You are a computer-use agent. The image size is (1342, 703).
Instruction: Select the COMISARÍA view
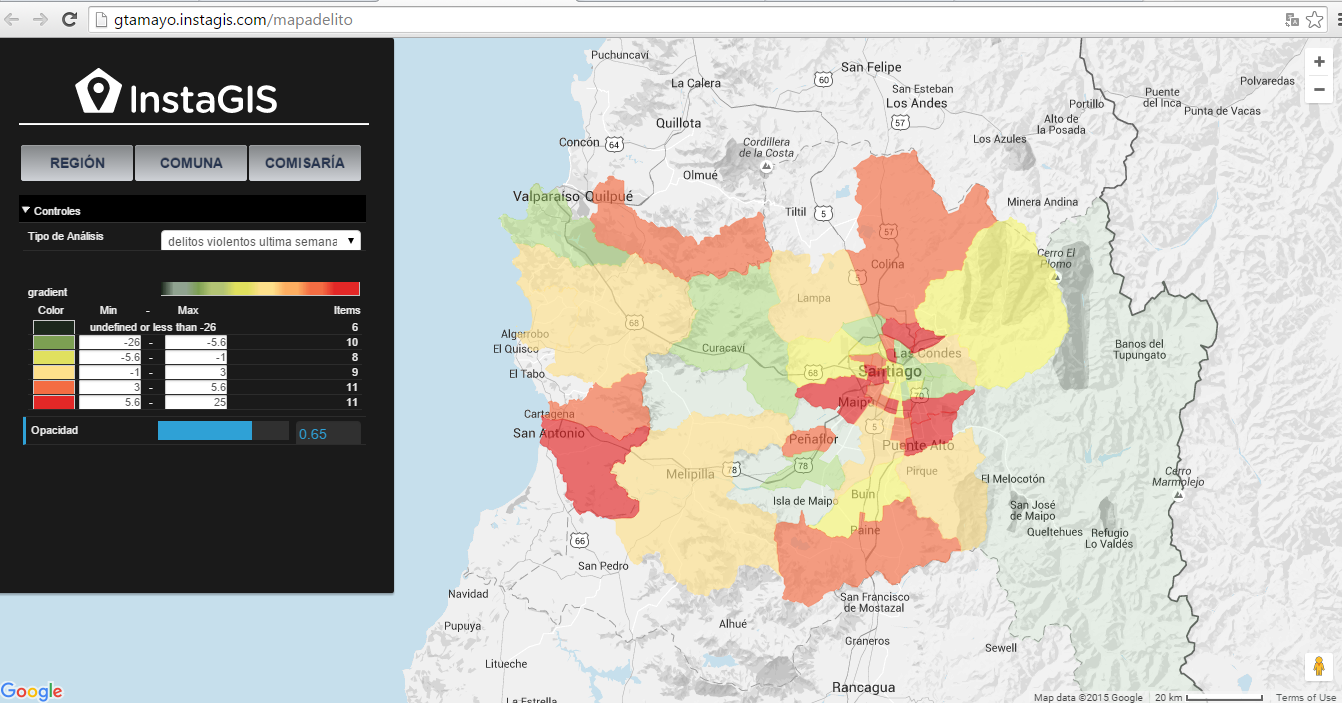(x=305, y=163)
